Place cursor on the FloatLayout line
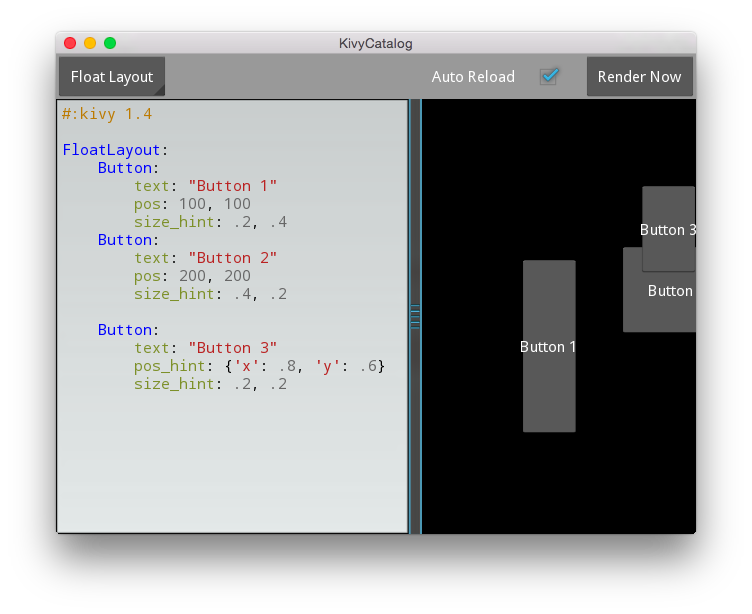This screenshot has height=614, width=752. 115,150
